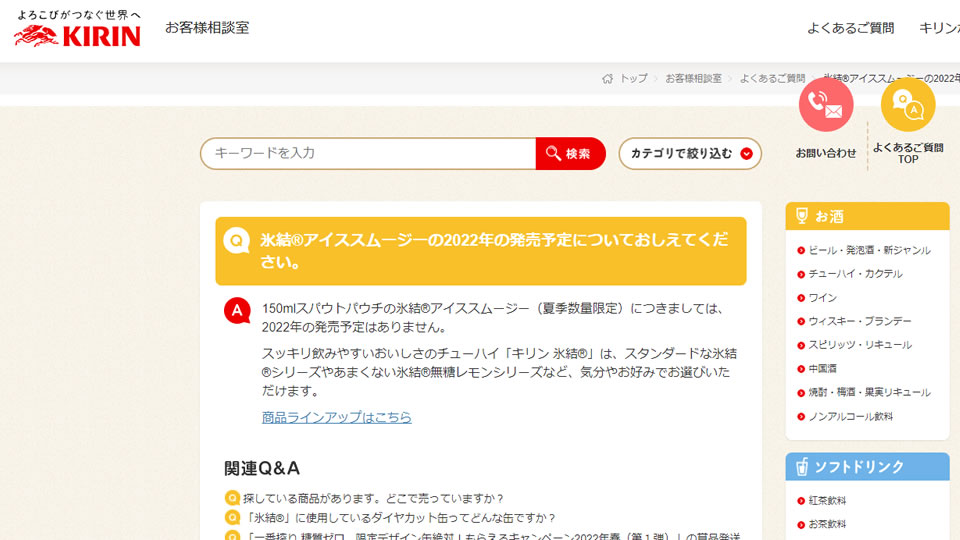
Task: Select ノンアルコール飲料 category
Action: [x=850, y=417]
